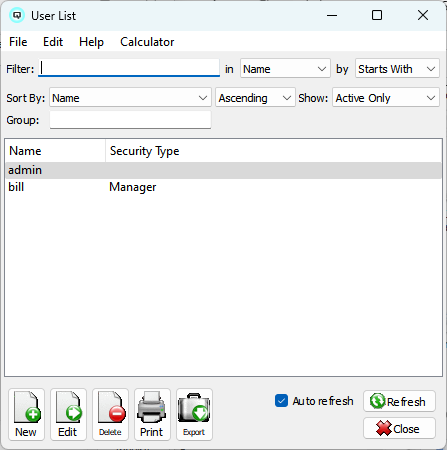Click the Print icon button
This screenshot has height=450, width=447.
152,414
